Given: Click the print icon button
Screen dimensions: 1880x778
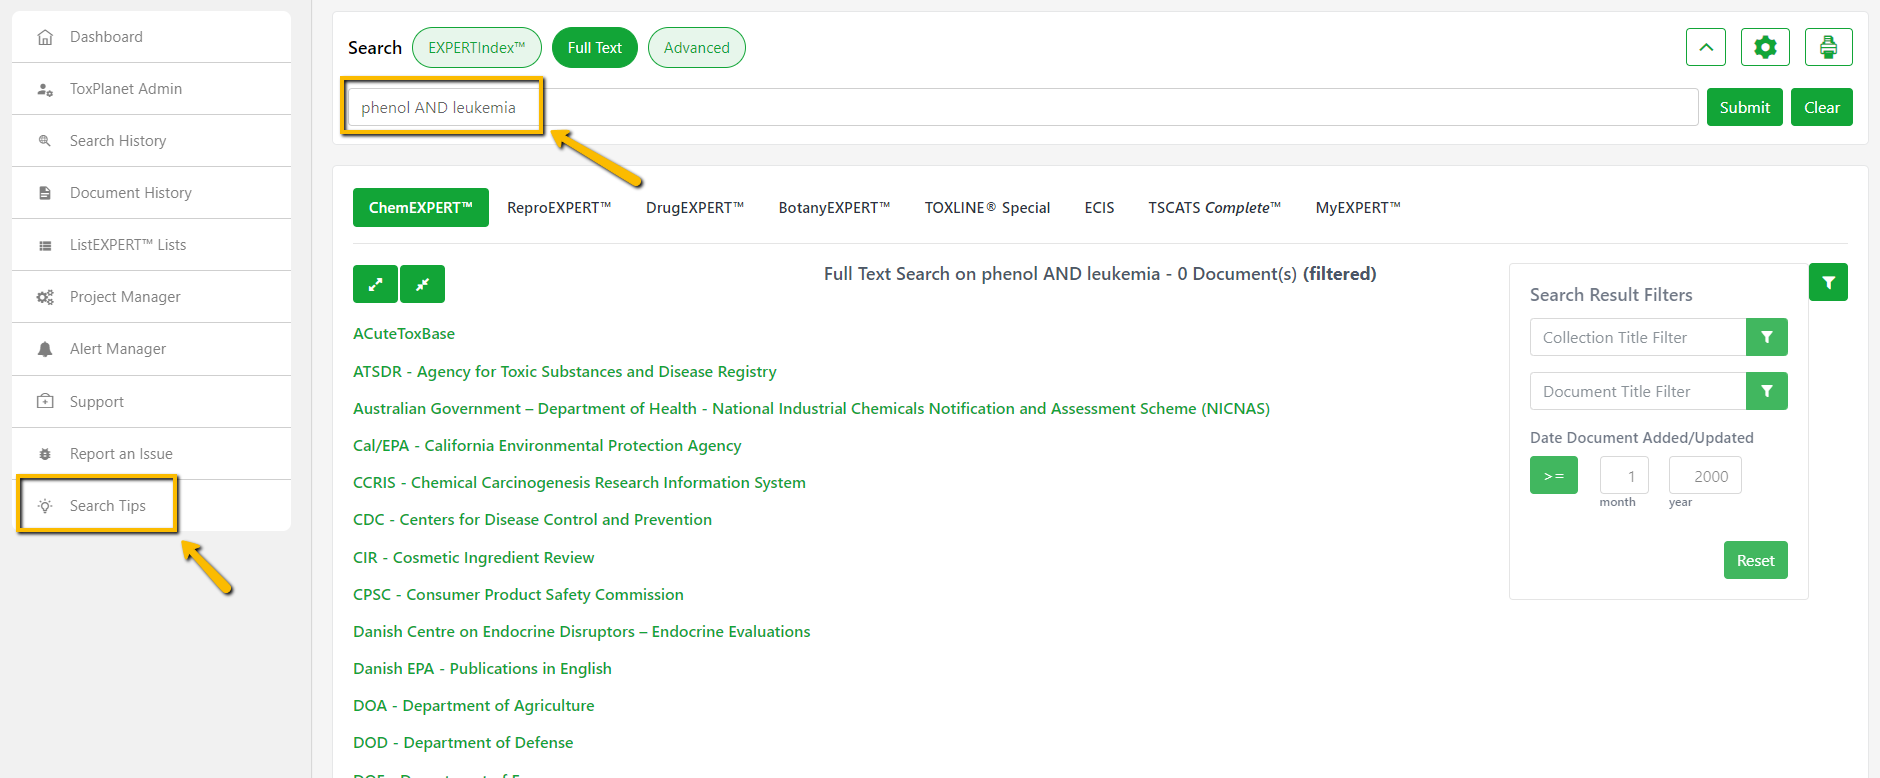Looking at the screenshot, I should 1828,47.
